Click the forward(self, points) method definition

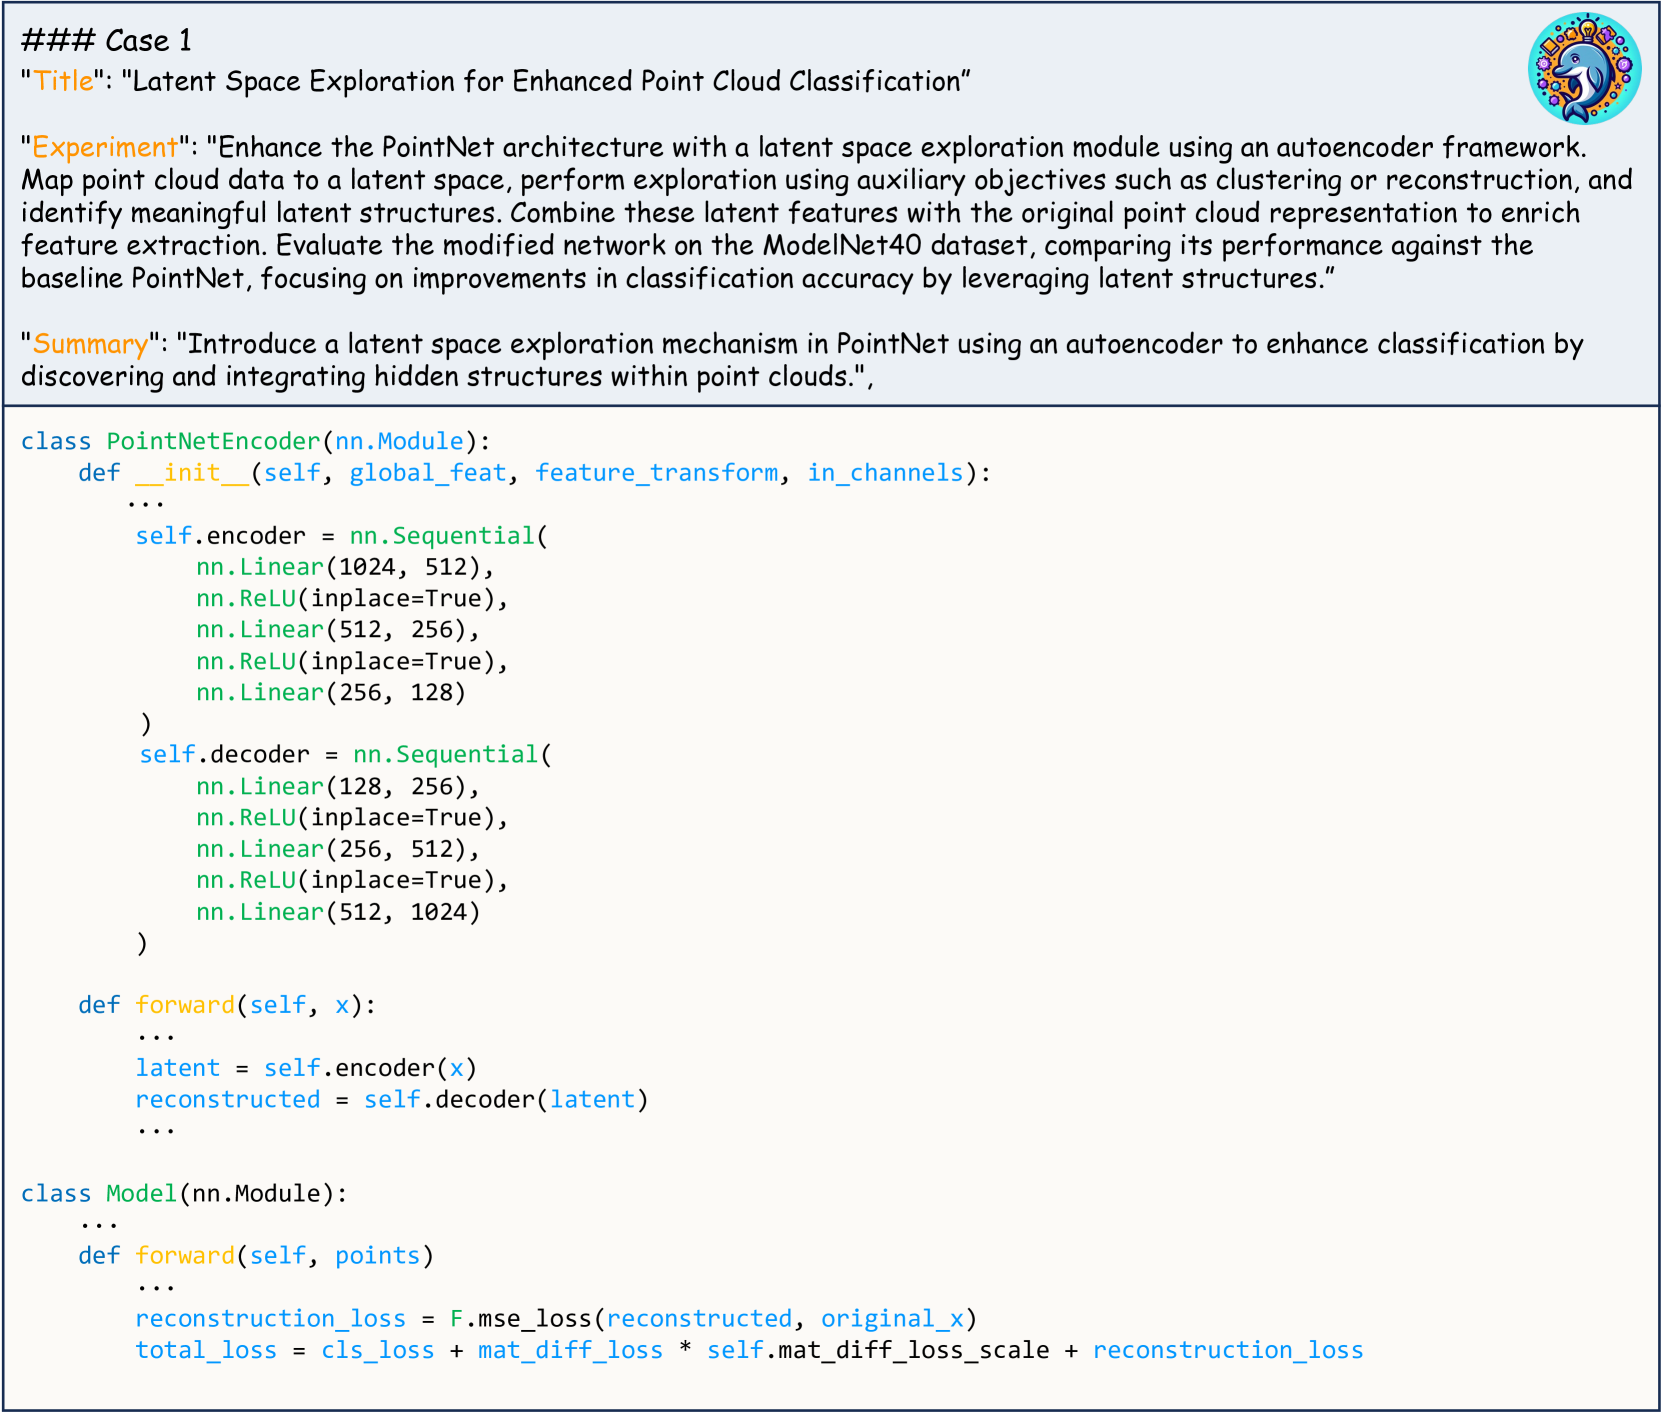click(x=256, y=1256)
